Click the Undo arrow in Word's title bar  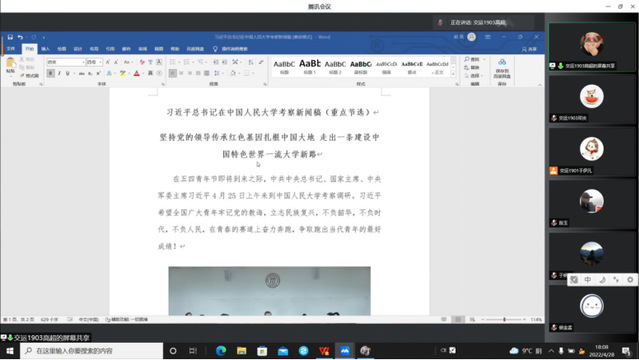tap(20, 37)
